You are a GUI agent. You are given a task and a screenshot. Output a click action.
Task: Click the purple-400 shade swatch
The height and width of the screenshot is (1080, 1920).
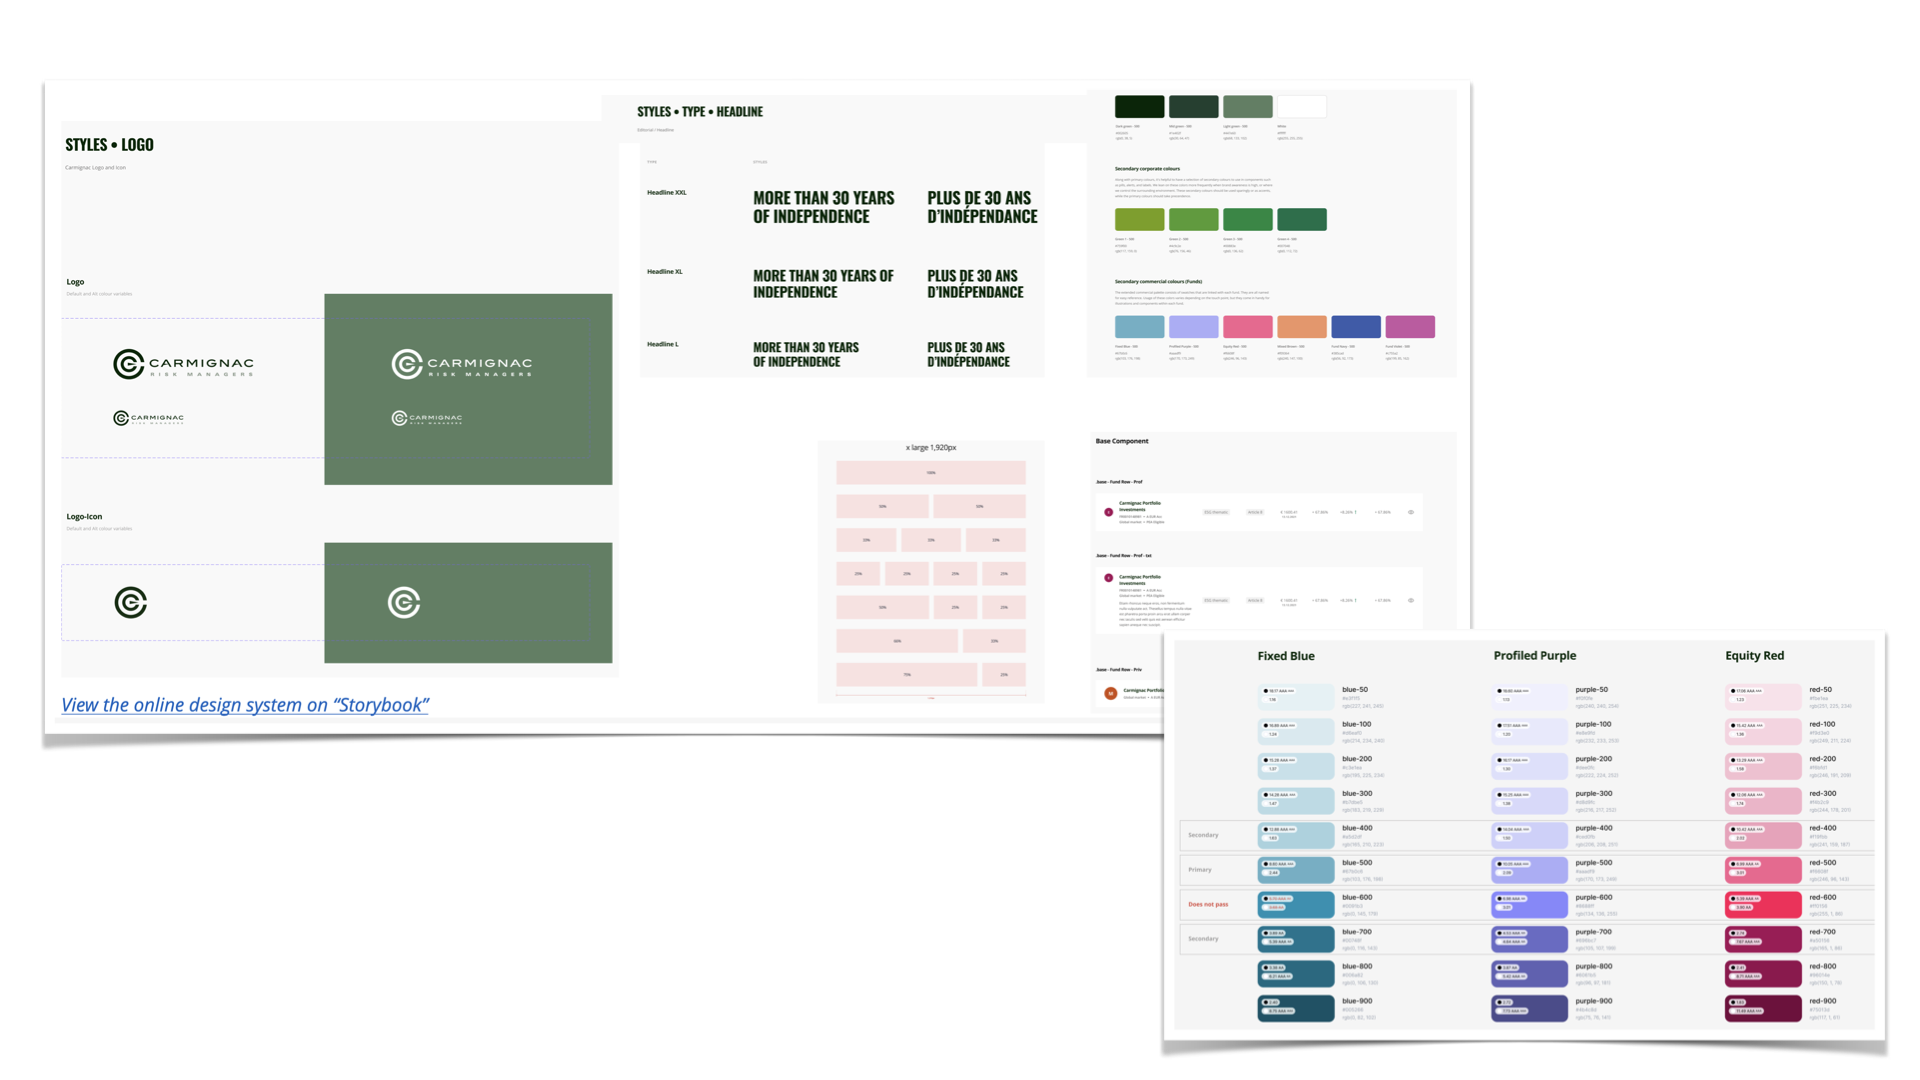click(x=1530, y=835)
